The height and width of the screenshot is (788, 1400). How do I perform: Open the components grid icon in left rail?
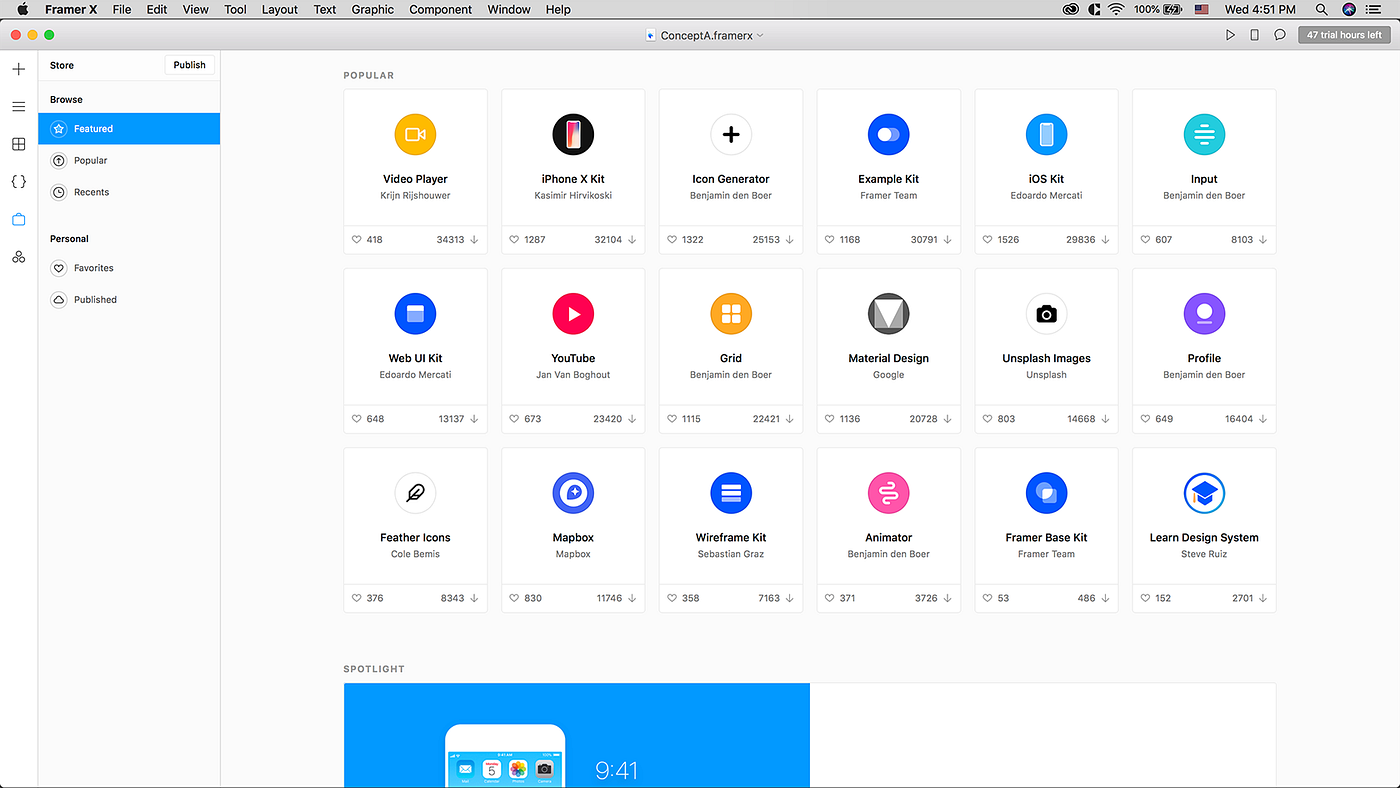click(19, 144)
